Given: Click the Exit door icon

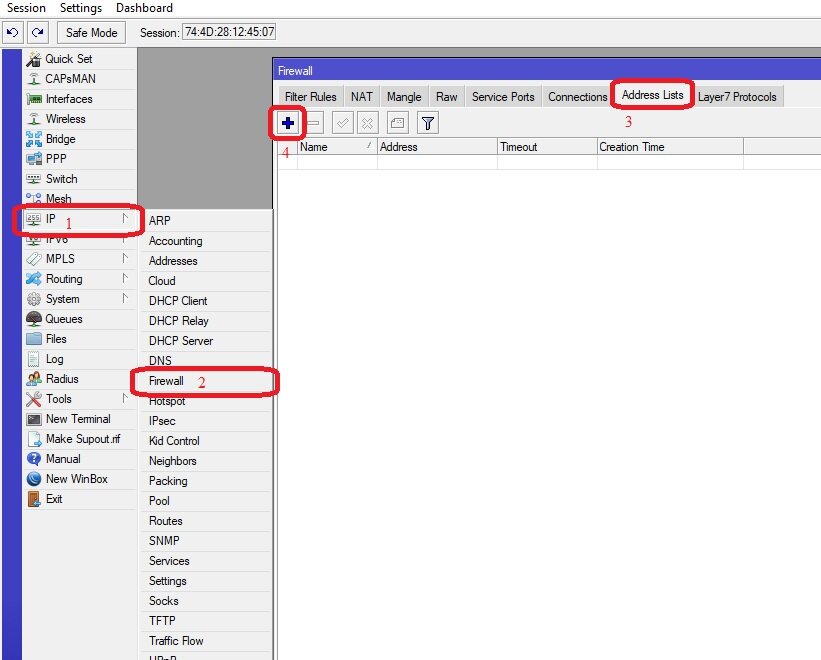Looking at the screenshot, I should click(34, 499).
